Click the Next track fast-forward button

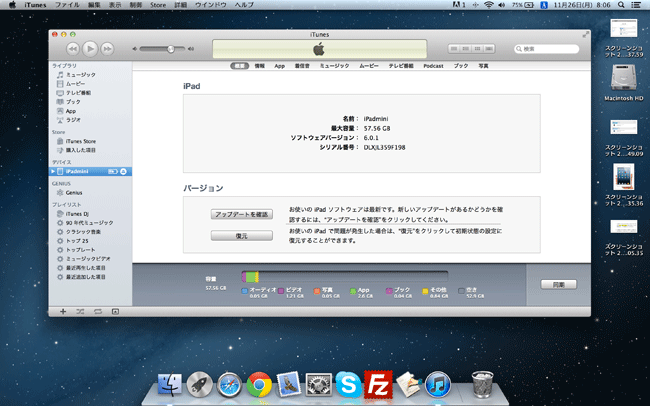click(107, 49)
